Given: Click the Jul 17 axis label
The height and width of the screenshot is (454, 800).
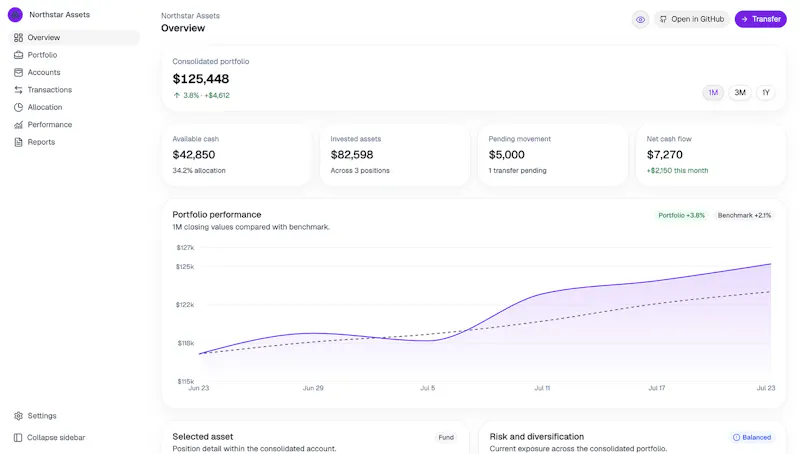Looking at the screenshot, I should click(x=657, y=388).
